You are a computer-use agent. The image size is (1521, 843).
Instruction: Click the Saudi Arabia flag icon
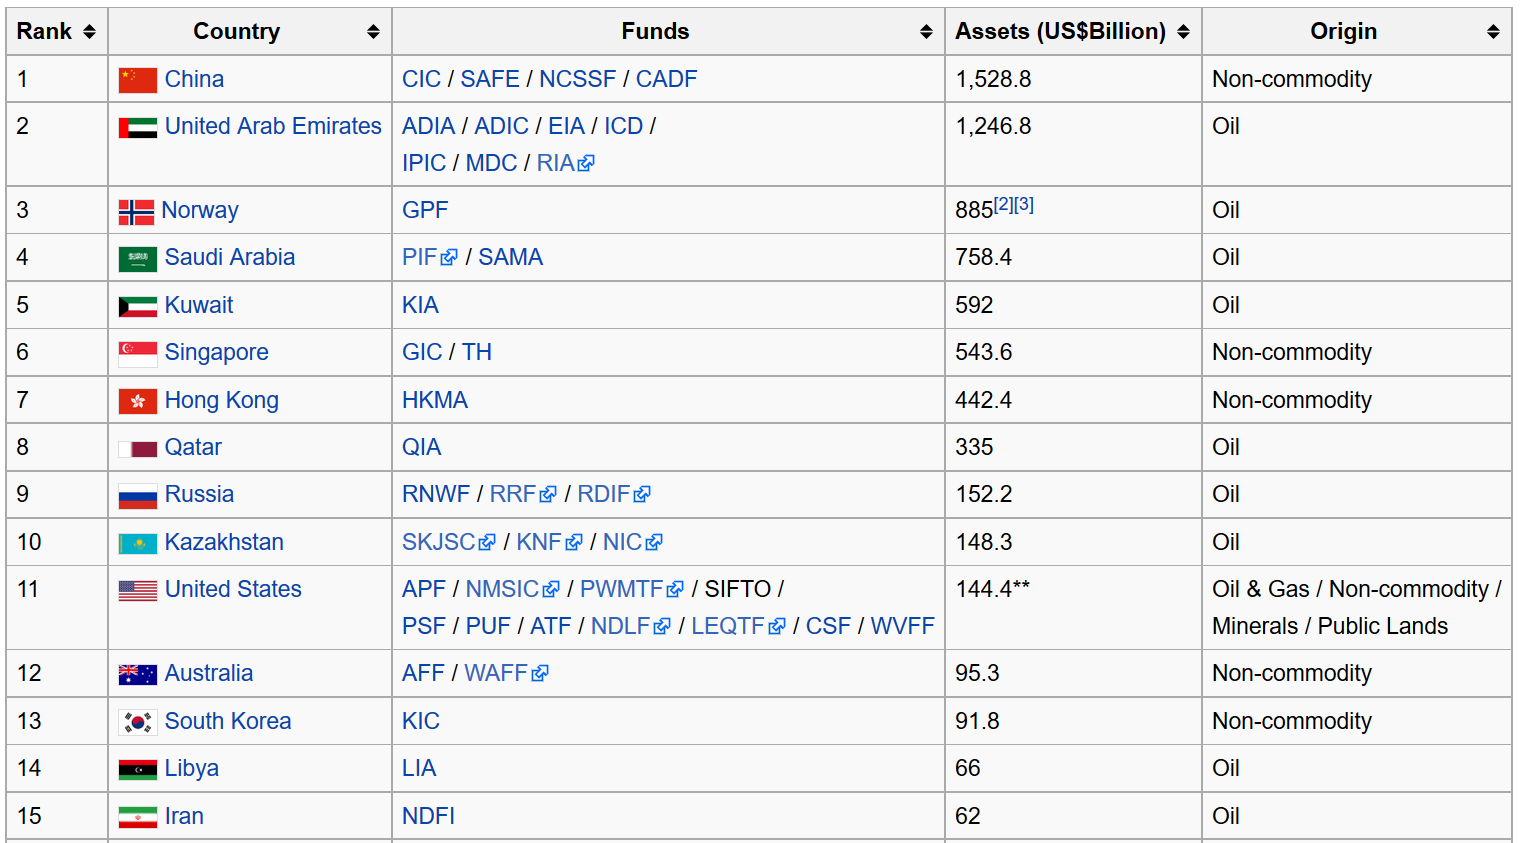[137, 259]
